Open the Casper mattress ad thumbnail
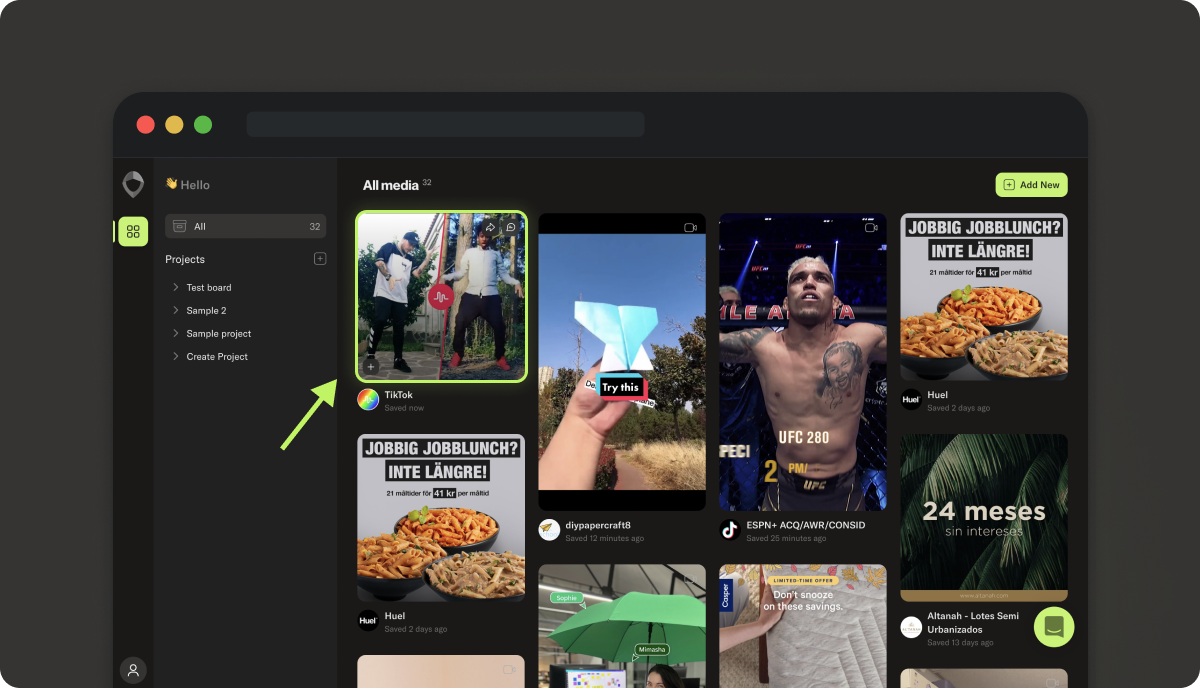1200x688 pixels. point(803,626)
